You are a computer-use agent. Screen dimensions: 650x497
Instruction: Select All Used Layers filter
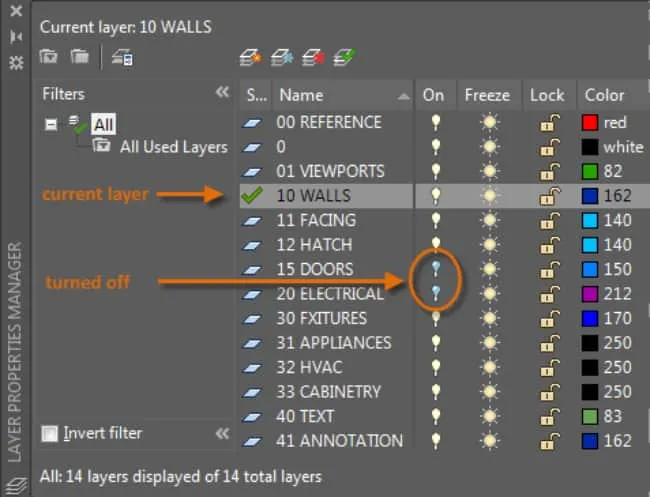(x=174, y=147)
